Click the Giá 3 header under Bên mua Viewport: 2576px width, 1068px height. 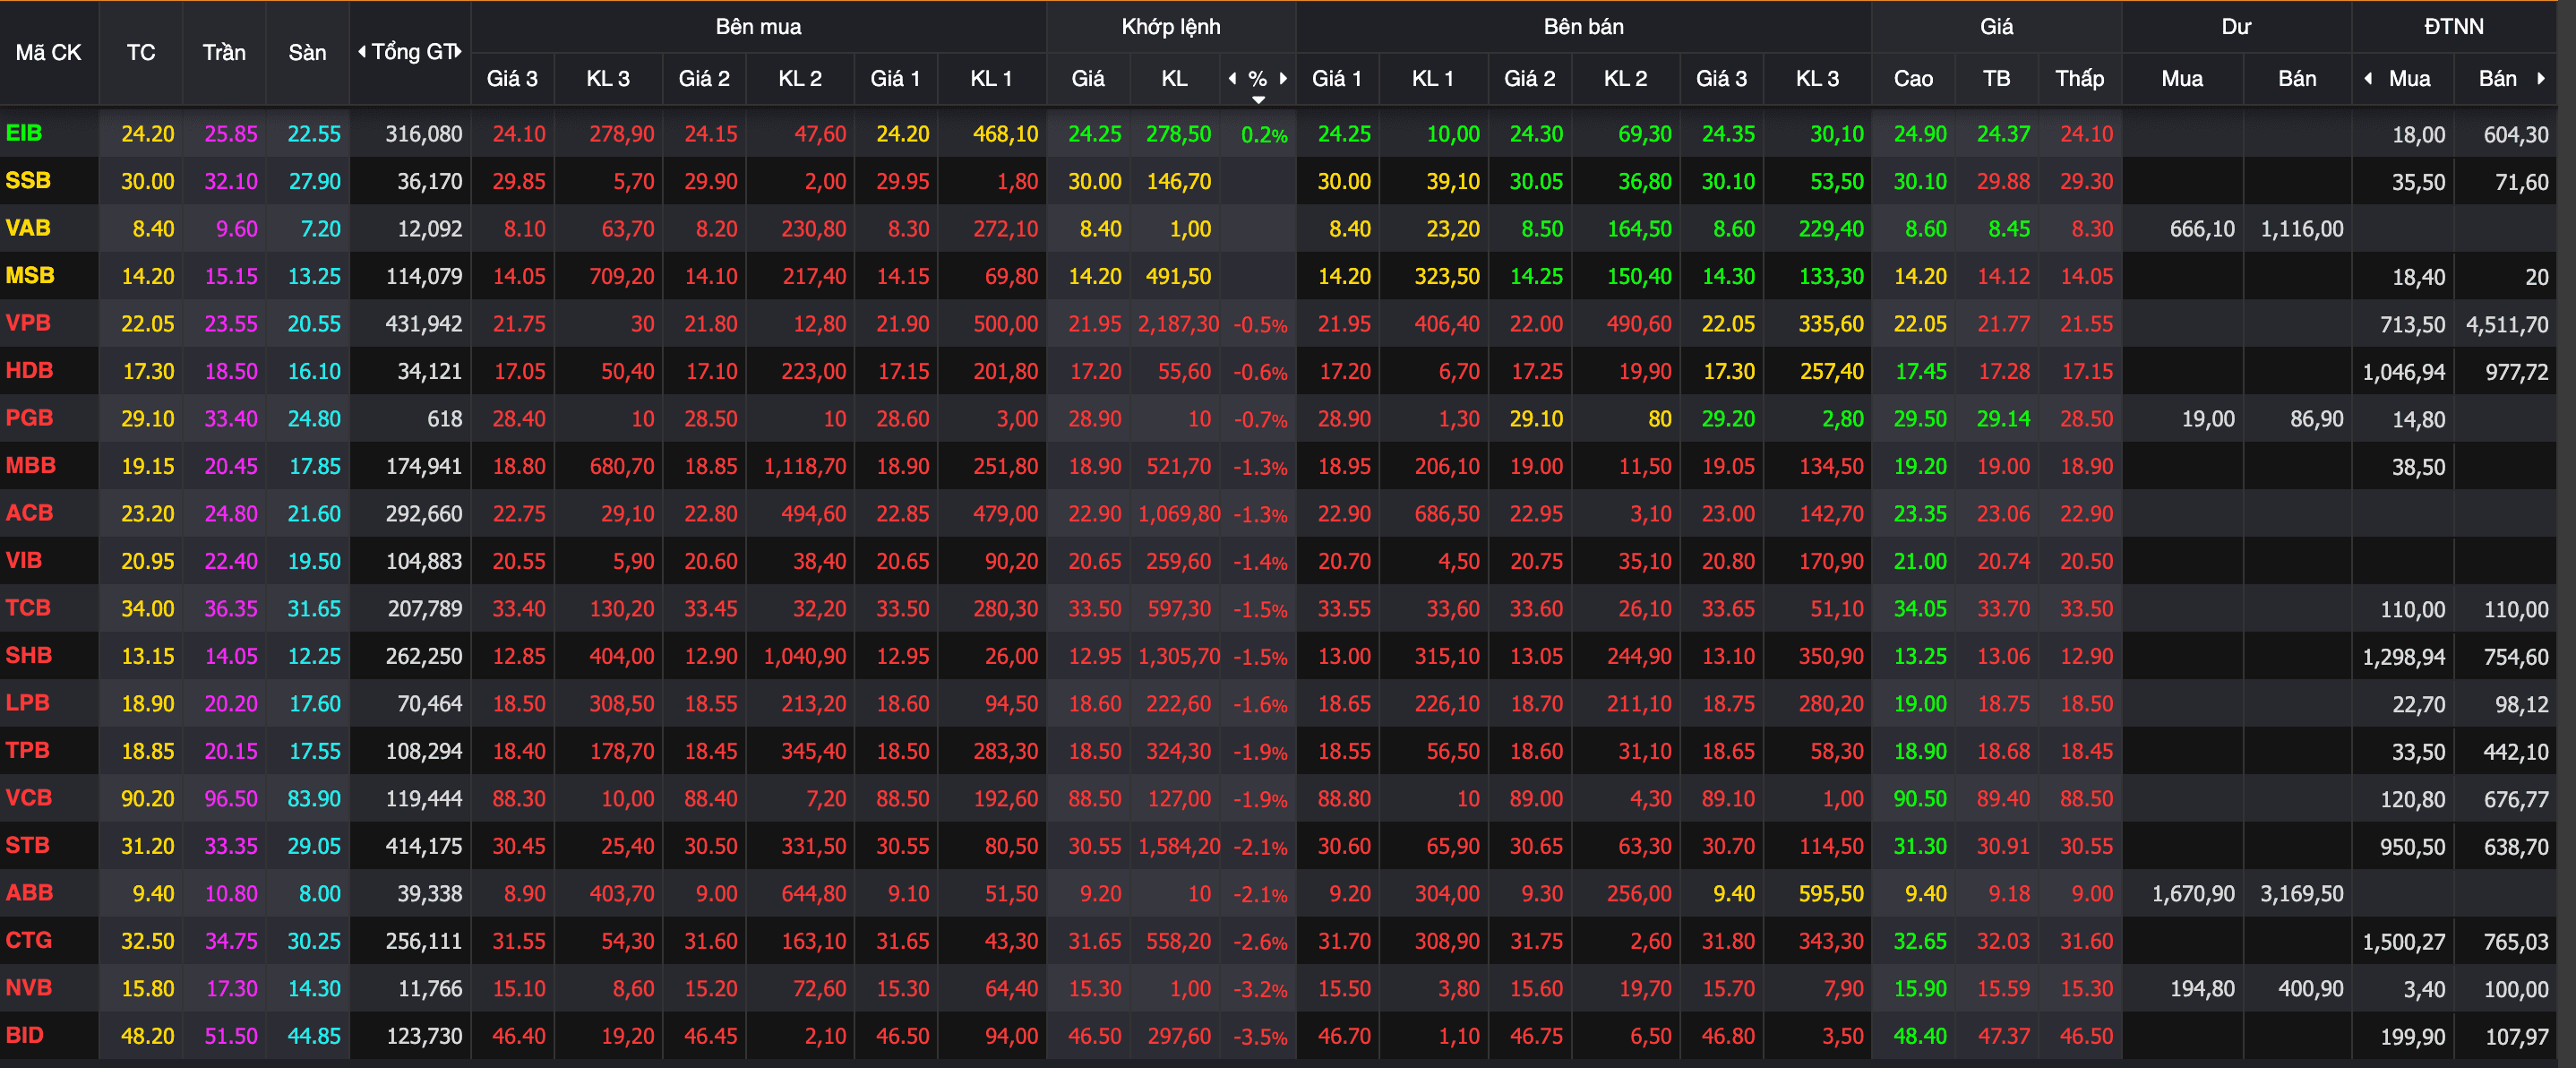tap(512, 79)
